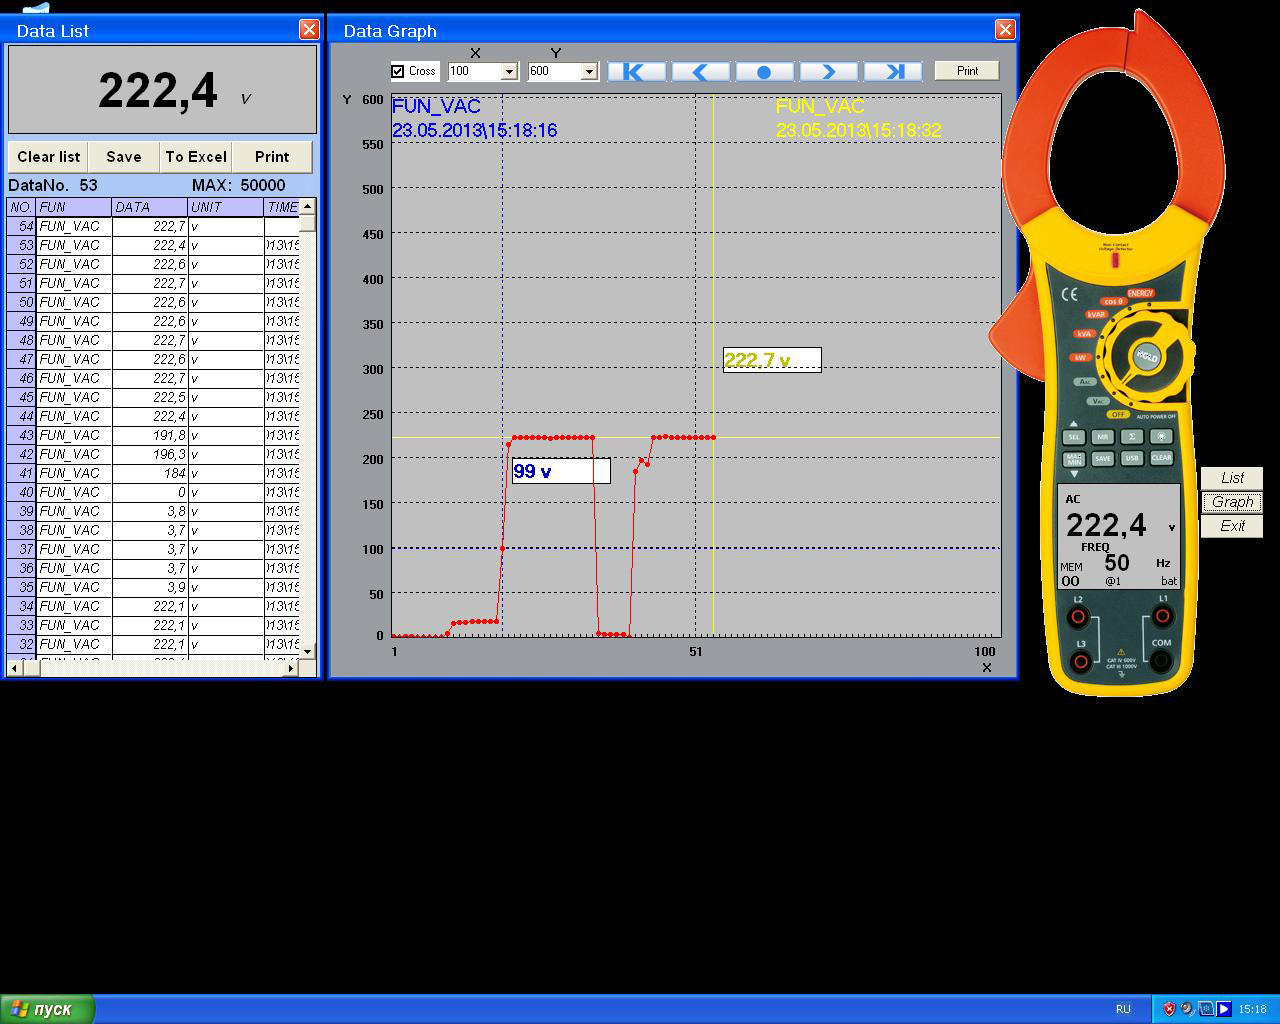Click the 222,7 v yellow cursor label

[x=772, y=360]
